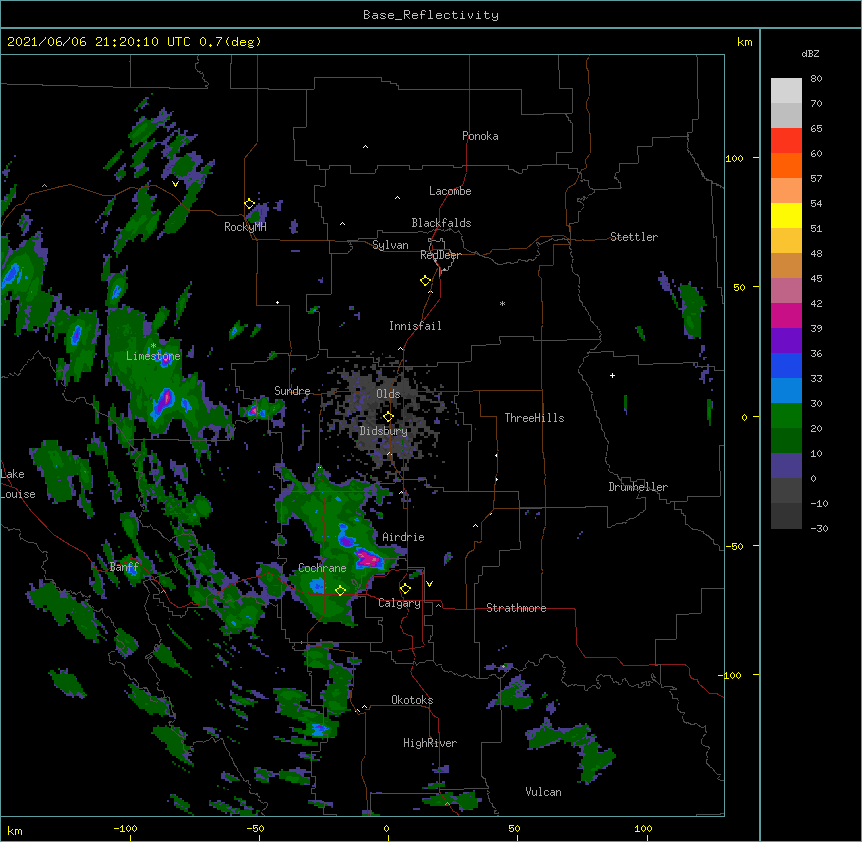
Task: Click the Stettler label
Action: (x=634, y=237)
